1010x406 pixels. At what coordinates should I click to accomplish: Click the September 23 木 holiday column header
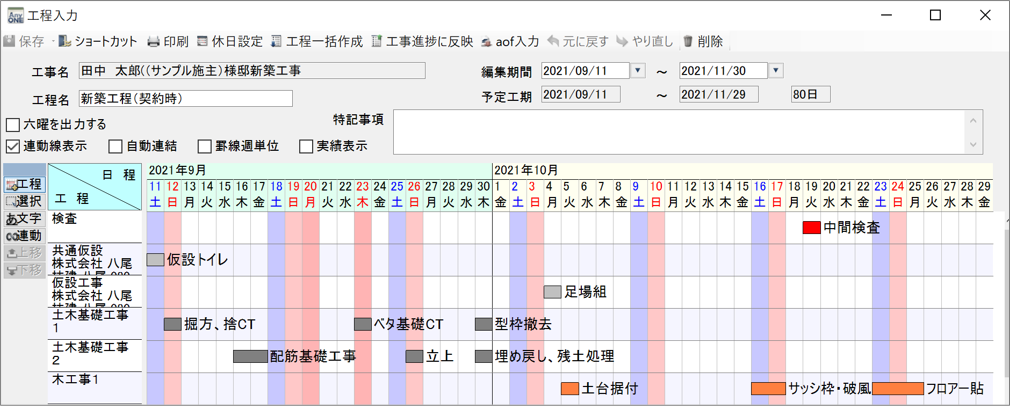pyautogui.click(x=363, y=195)
